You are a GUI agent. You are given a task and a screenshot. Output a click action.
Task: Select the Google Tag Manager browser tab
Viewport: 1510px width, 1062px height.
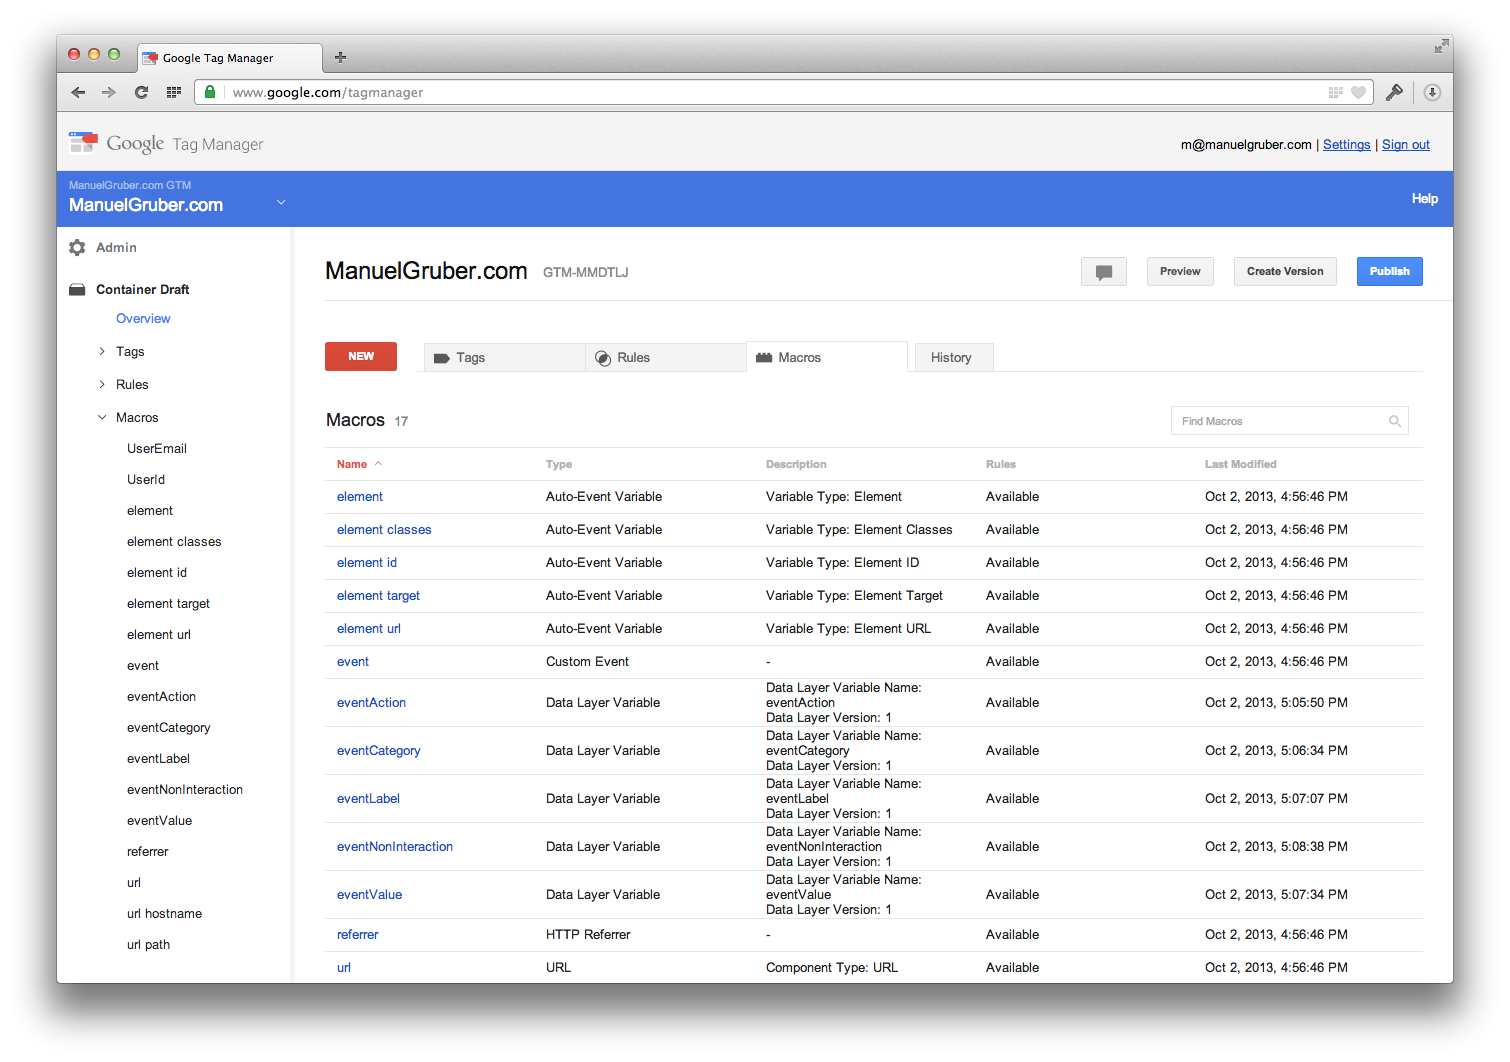229,58
